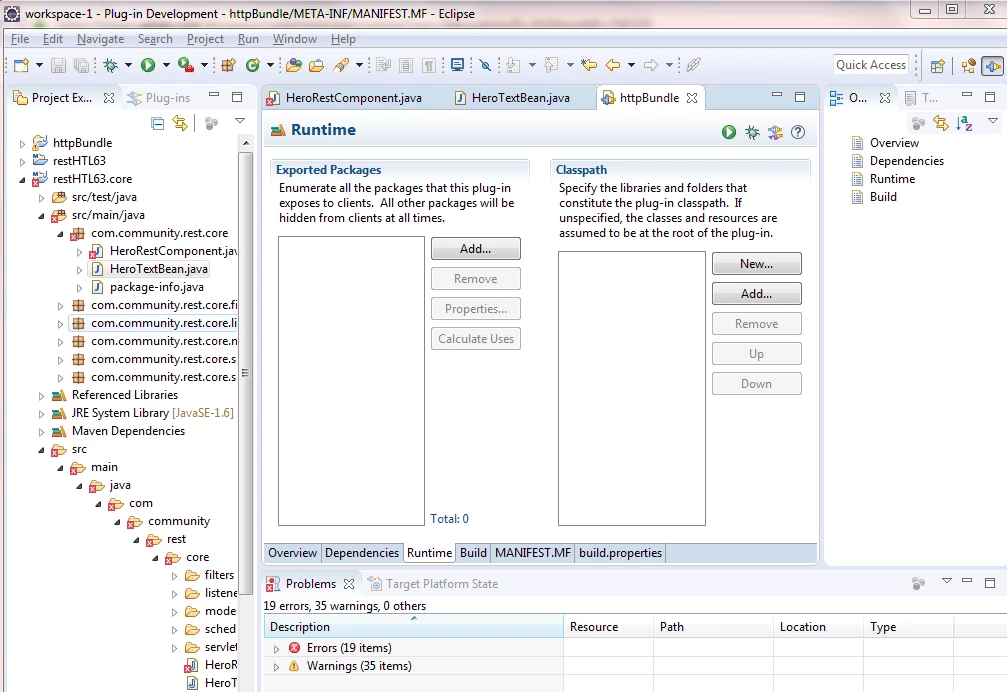Screen dimensions: 1007x692
Task: Open the Debug configurations dropdown arrow
Action: 128,65
